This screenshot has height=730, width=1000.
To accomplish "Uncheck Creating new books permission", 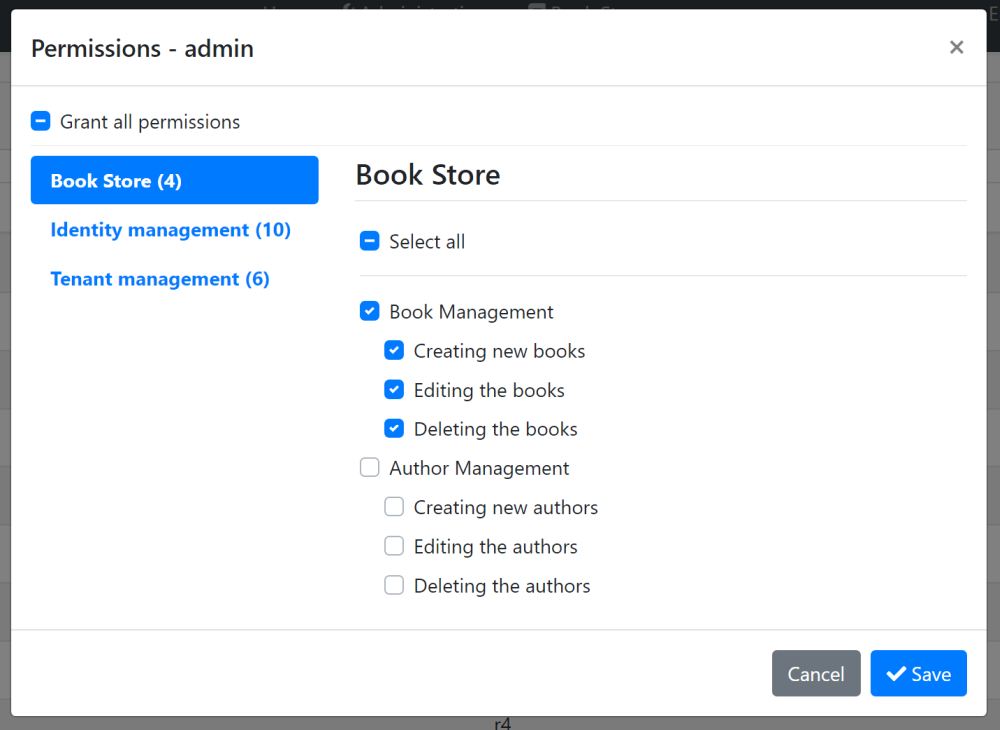I will [x=394, y=350].
